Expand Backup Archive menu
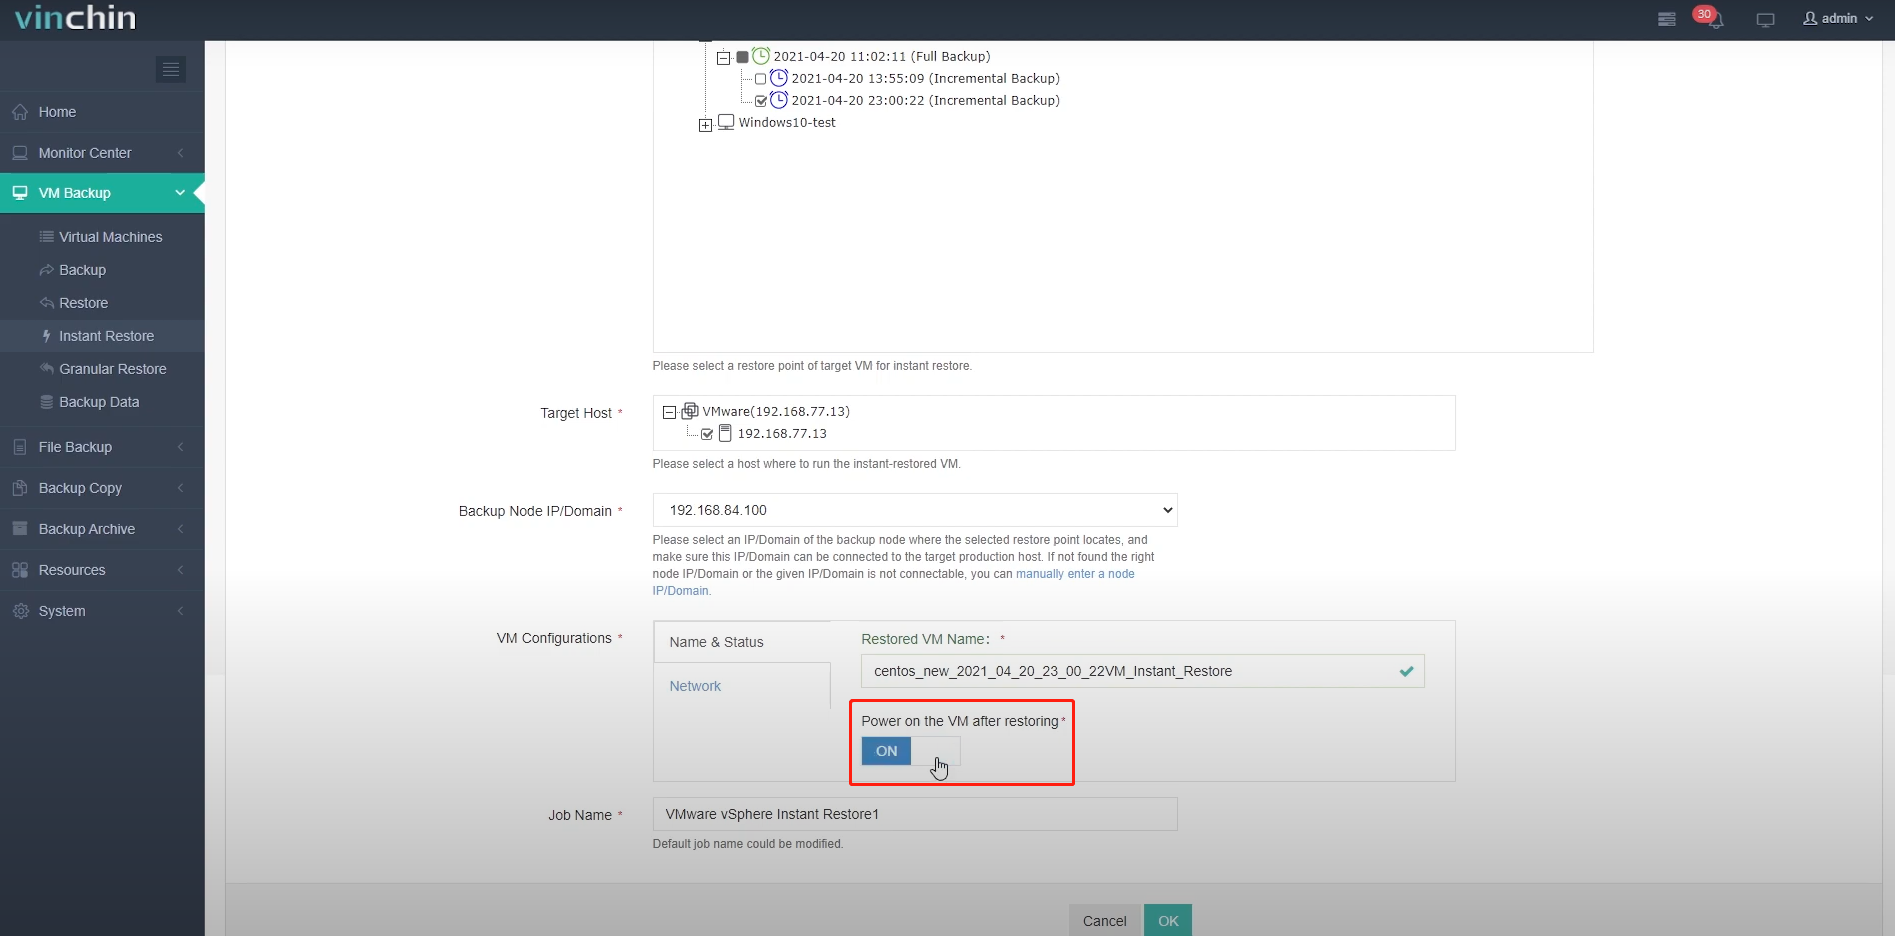Image resolution: width=1895 pixels, height=936 pixels. [102, 529]
